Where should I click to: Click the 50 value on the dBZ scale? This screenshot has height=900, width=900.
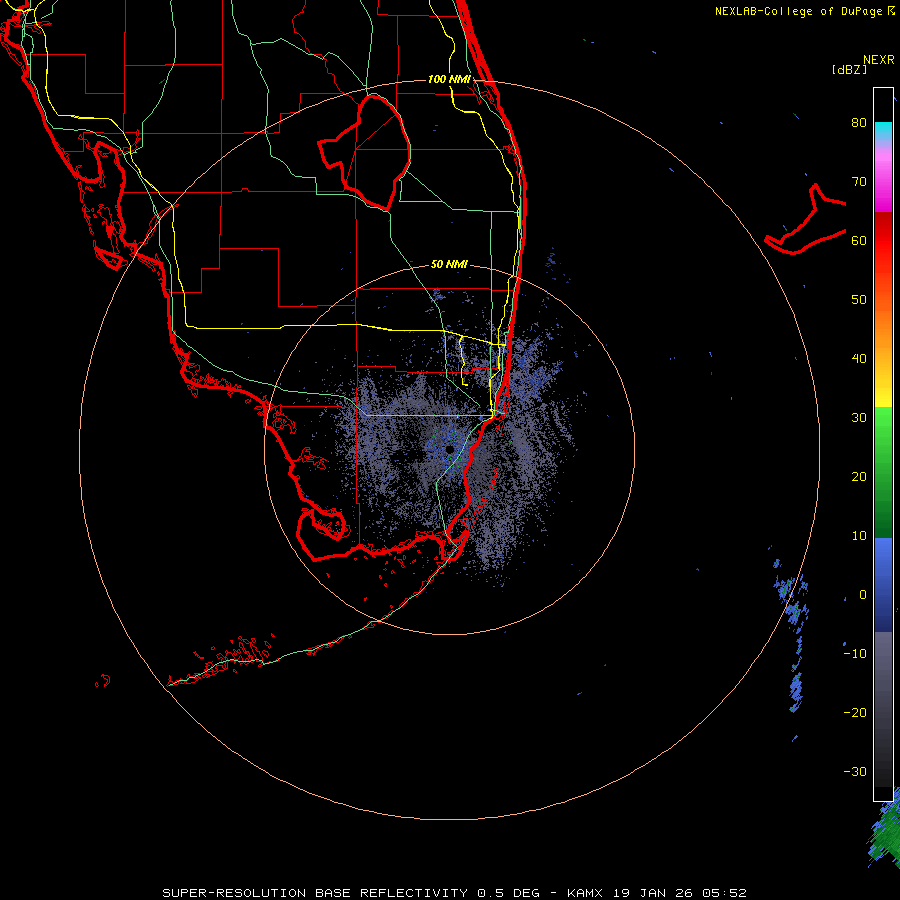(x=859, y=300)
